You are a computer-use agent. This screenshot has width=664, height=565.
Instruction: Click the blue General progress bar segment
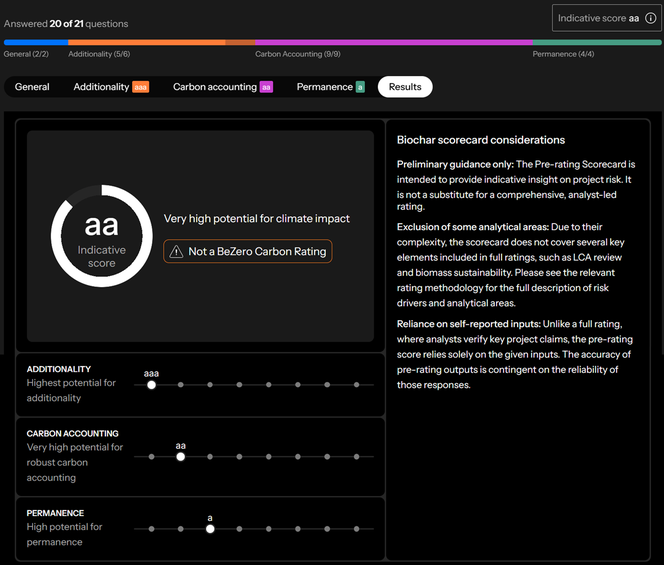pyautogui.click(x=35, y=43)
